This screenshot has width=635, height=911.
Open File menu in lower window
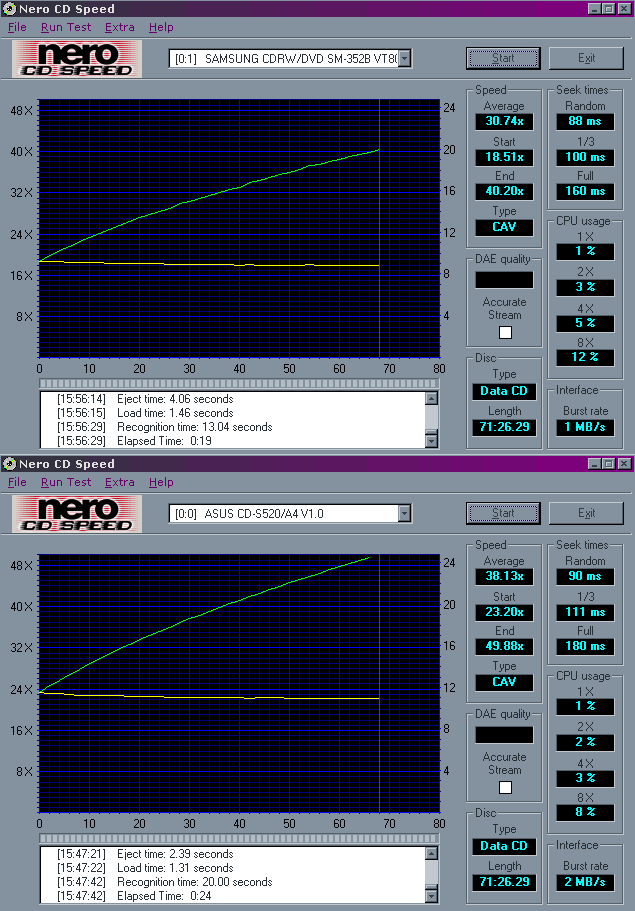[17, 482]
